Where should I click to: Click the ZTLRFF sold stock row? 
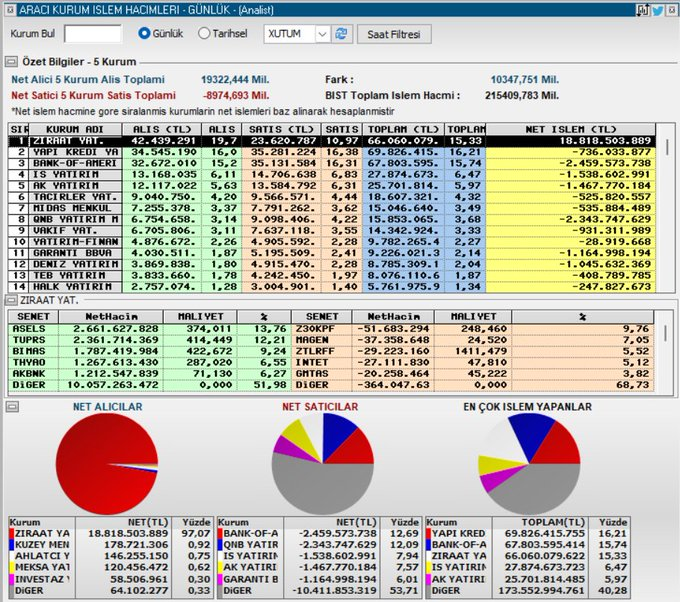tap(473, 351)
